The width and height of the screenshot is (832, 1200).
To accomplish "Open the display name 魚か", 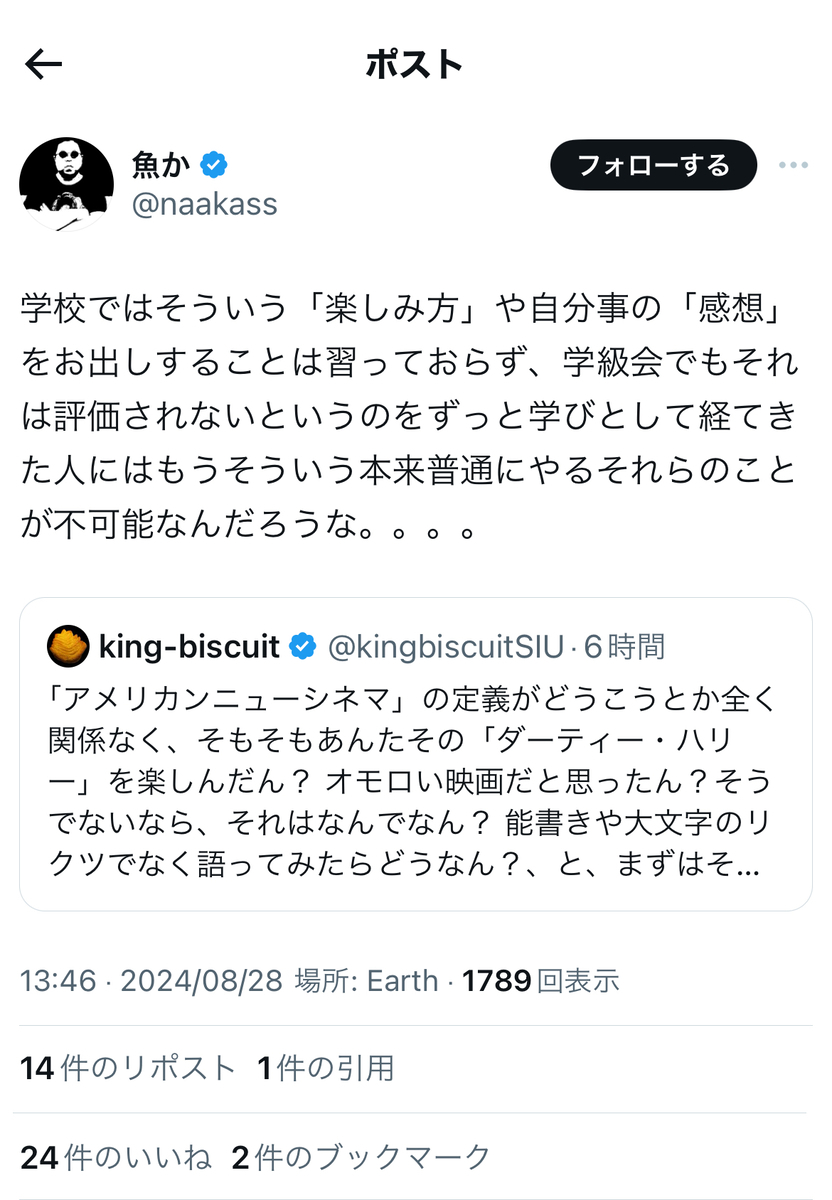I will point(160,163).
